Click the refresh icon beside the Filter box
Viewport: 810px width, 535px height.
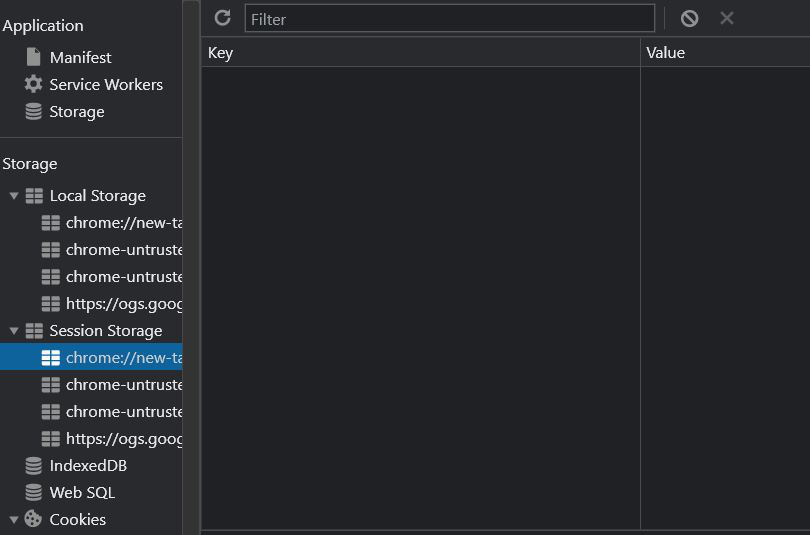pos(222,18)
